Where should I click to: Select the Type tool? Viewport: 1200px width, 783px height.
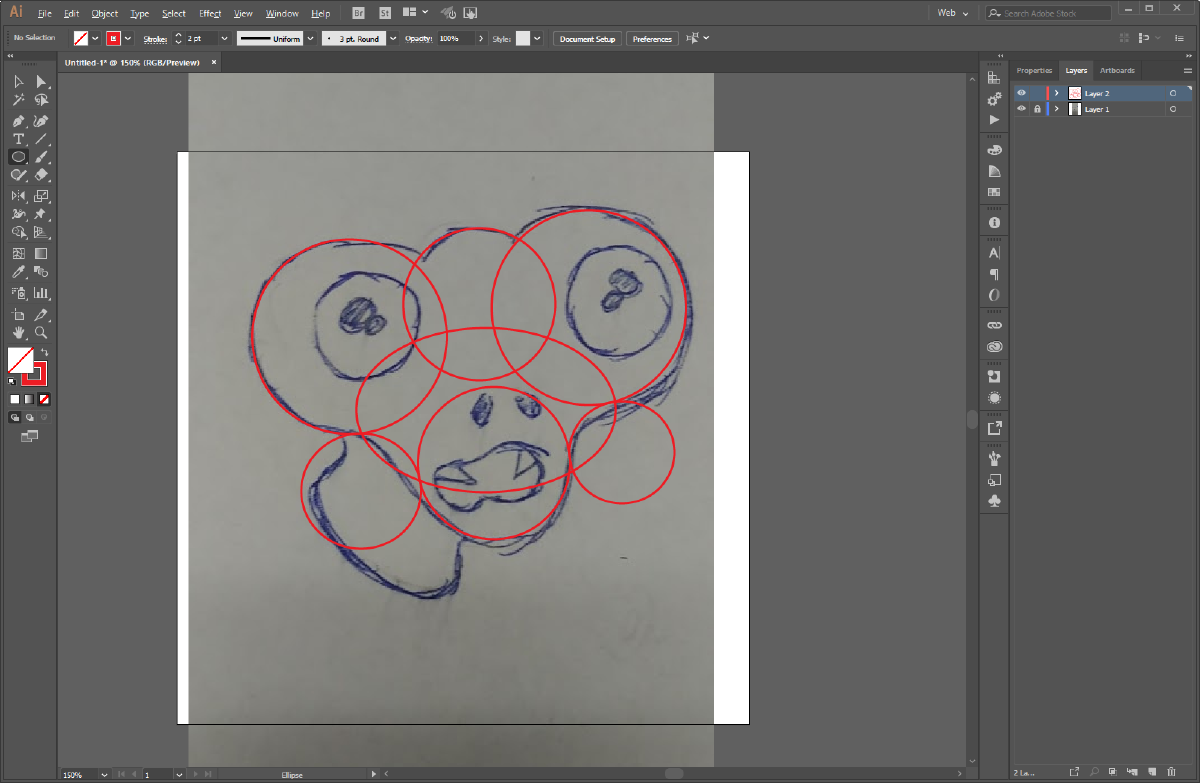point(18,139)
